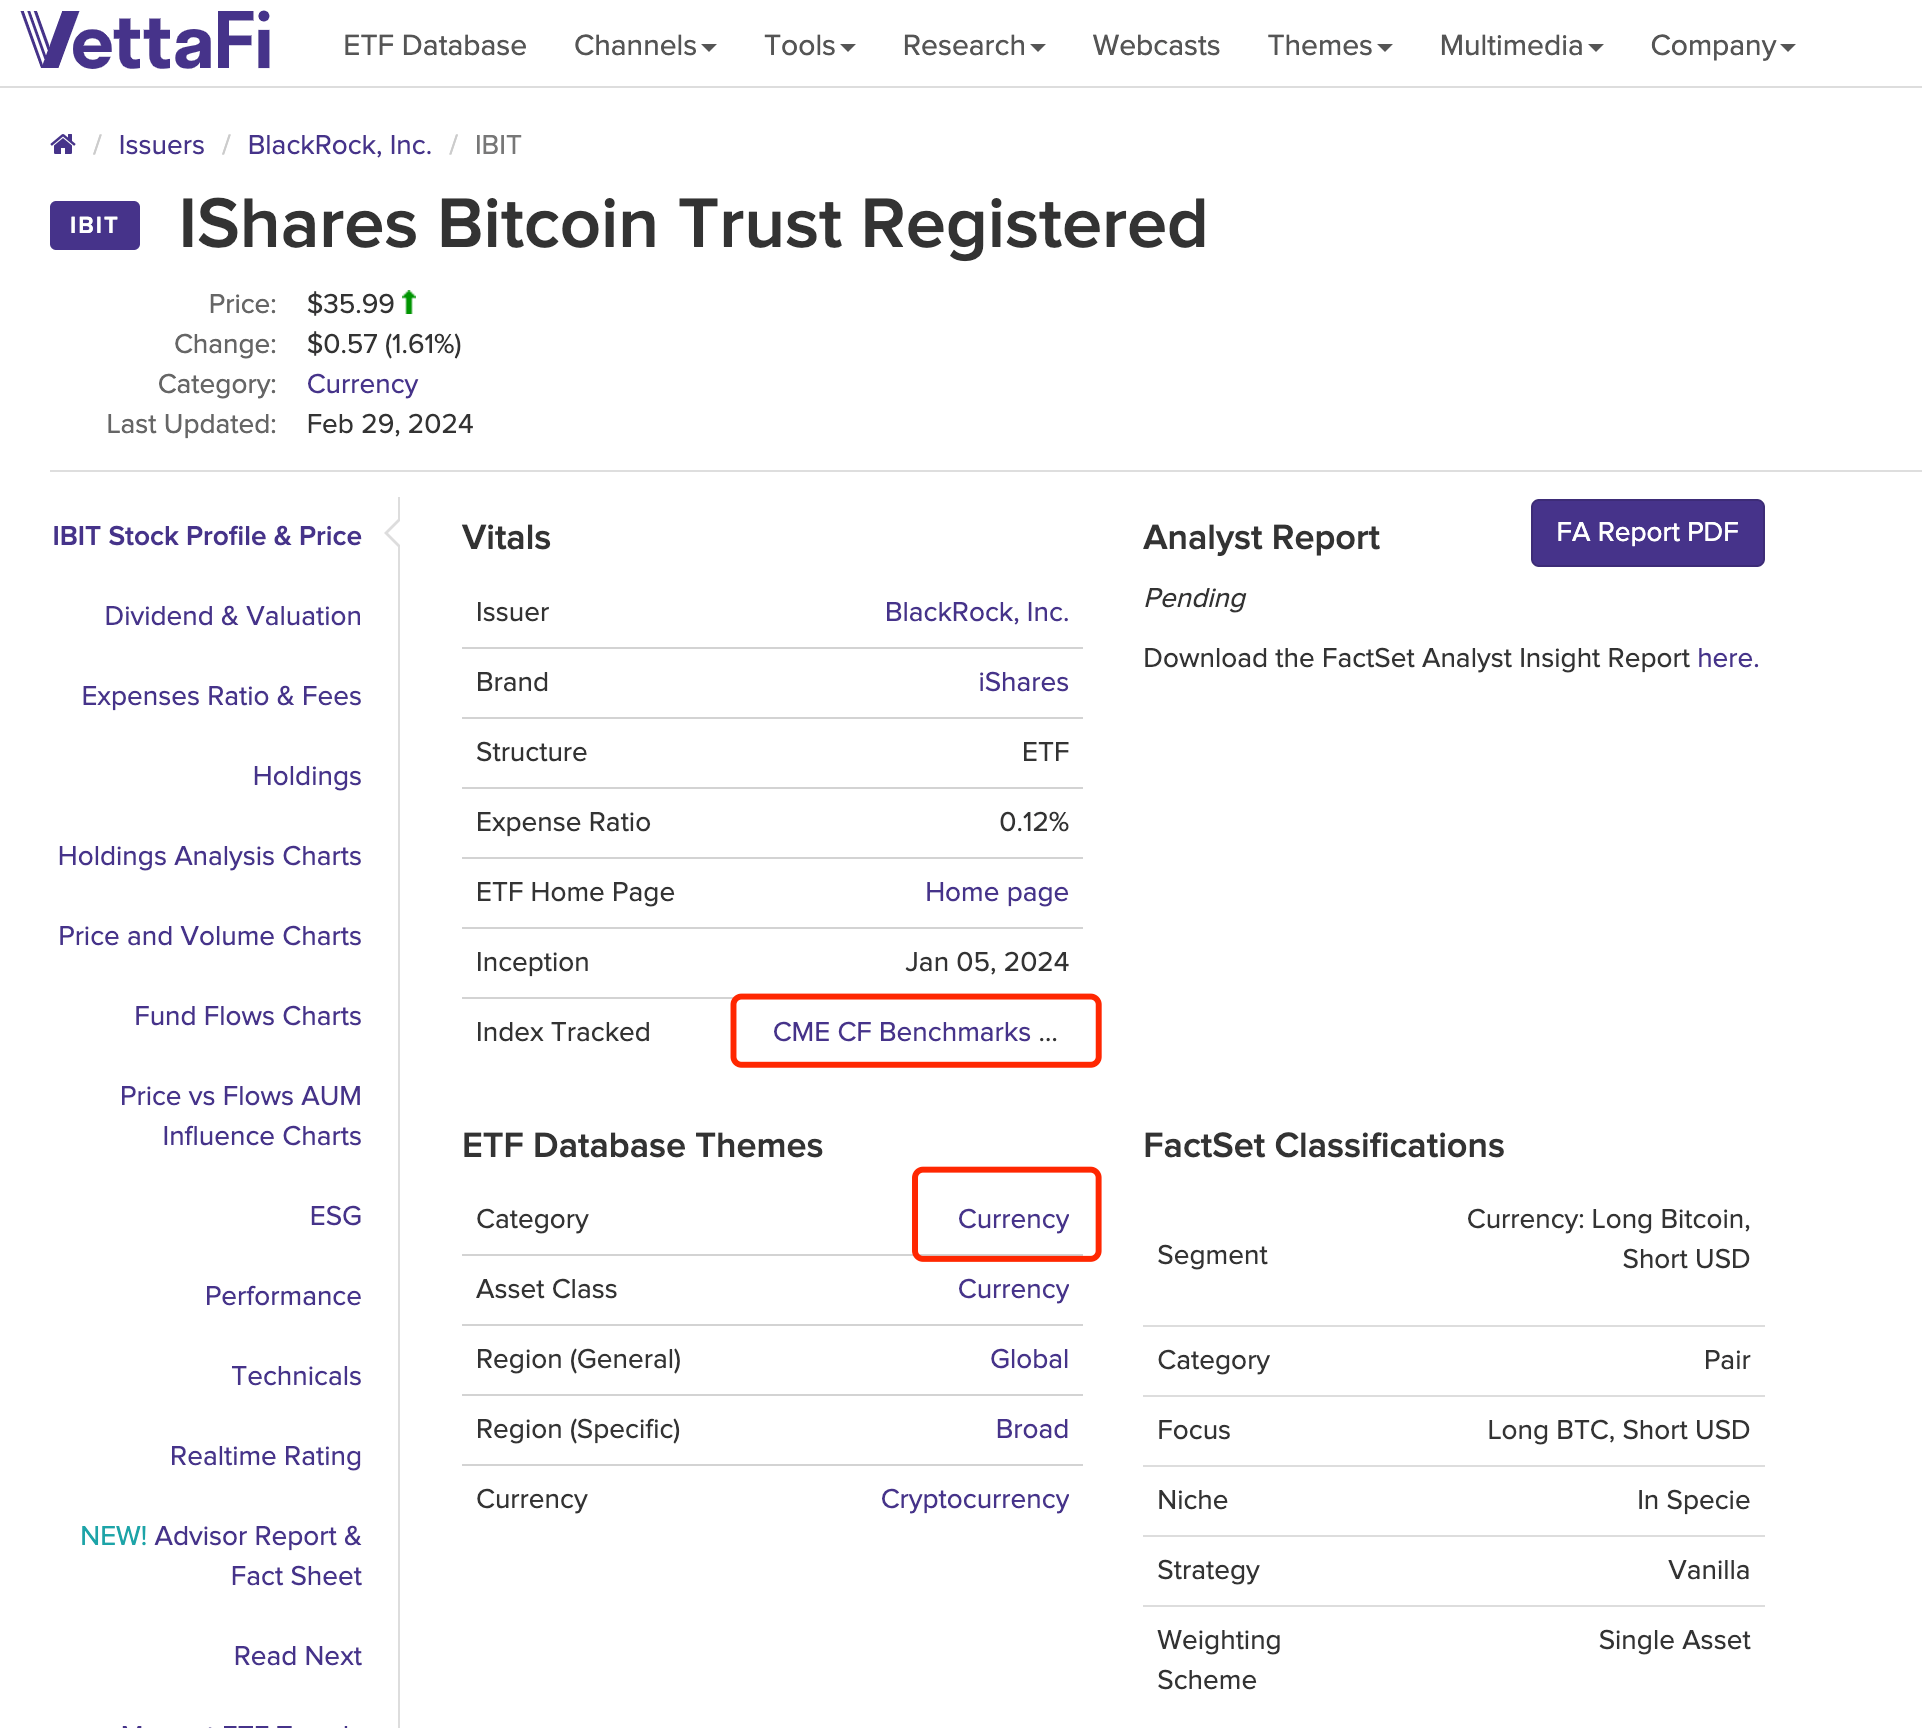Click Currency in the Asset Class row

tap(1013, 1289)
